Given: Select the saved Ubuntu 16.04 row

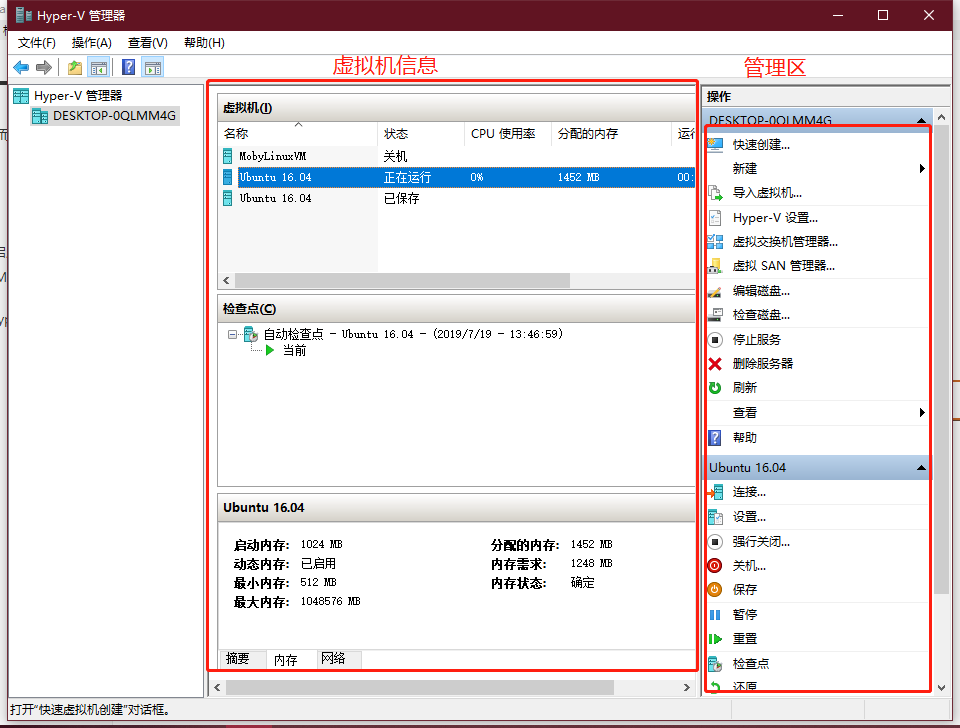Looking at the screenshot, I should (458, 198).
